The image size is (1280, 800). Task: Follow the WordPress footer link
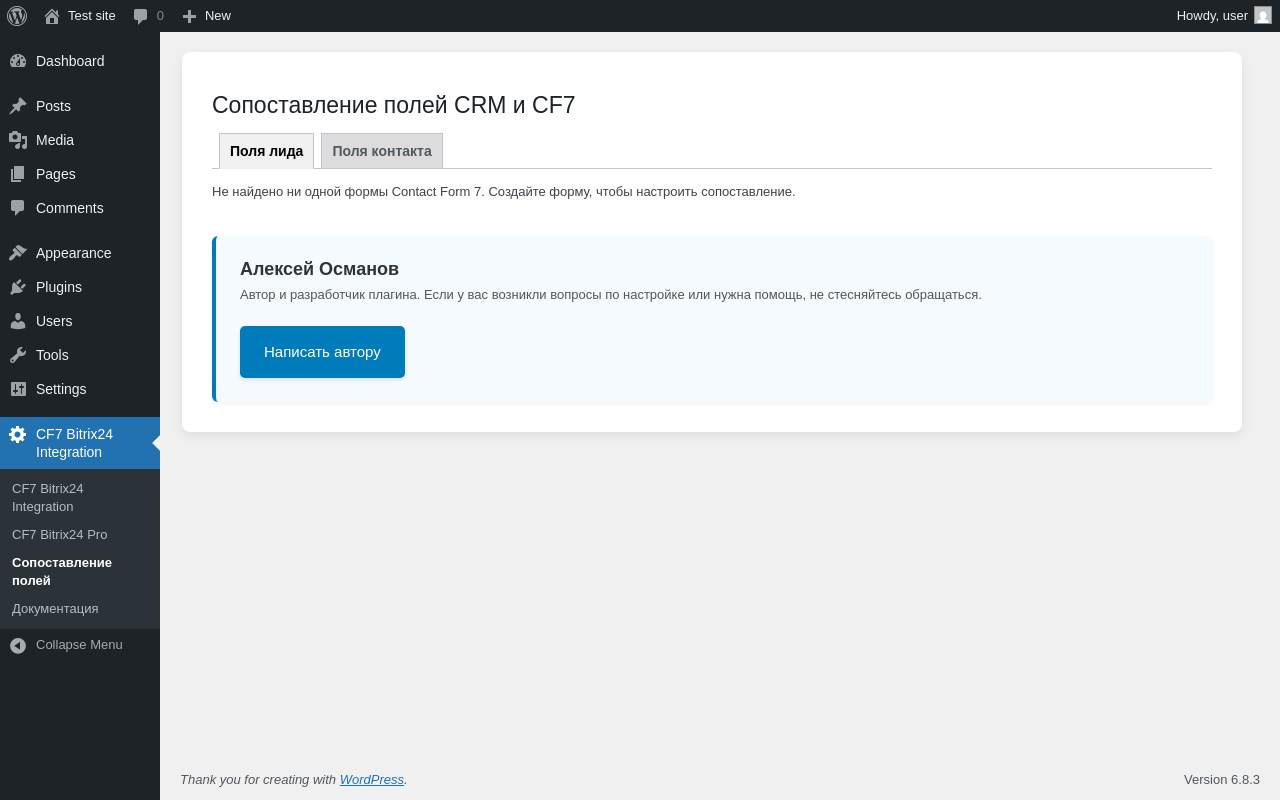click(x=372, y=779)
